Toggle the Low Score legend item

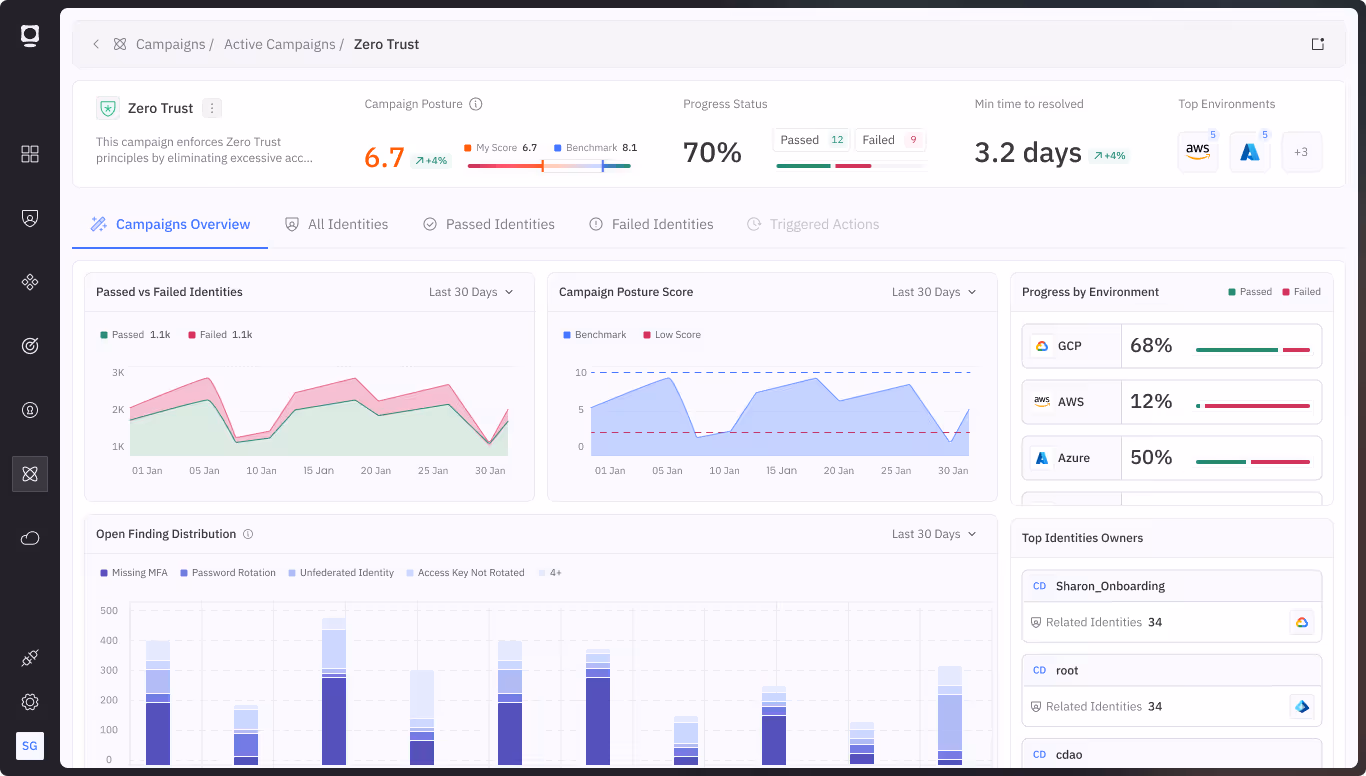[x=672, y=335]
